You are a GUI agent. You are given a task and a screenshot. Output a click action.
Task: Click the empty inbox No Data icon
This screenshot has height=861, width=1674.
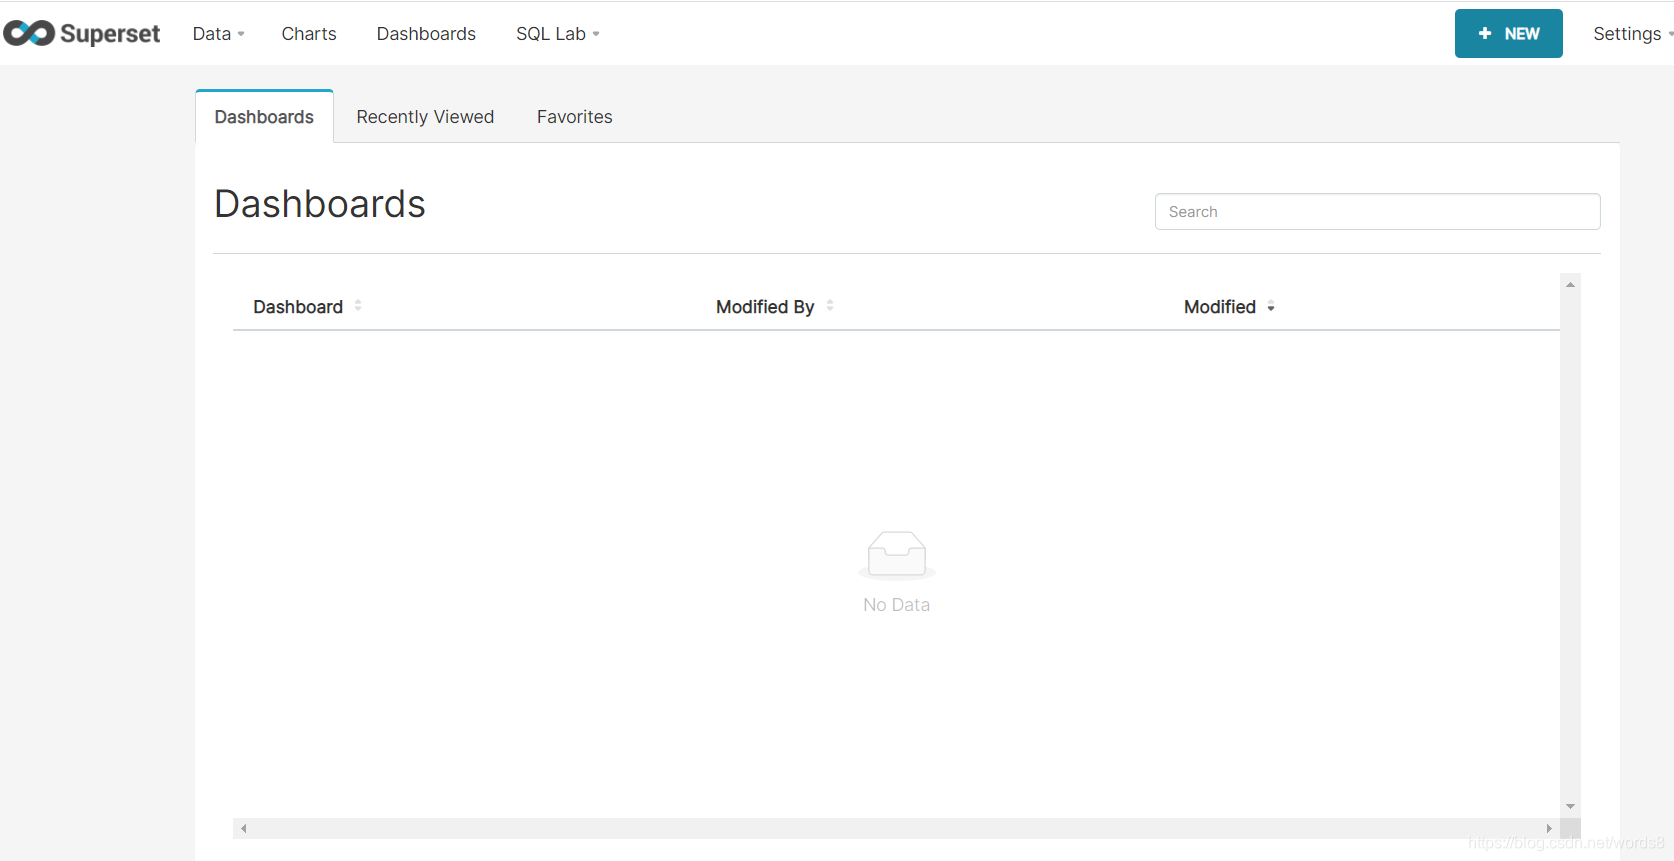[x=897, y=555]
